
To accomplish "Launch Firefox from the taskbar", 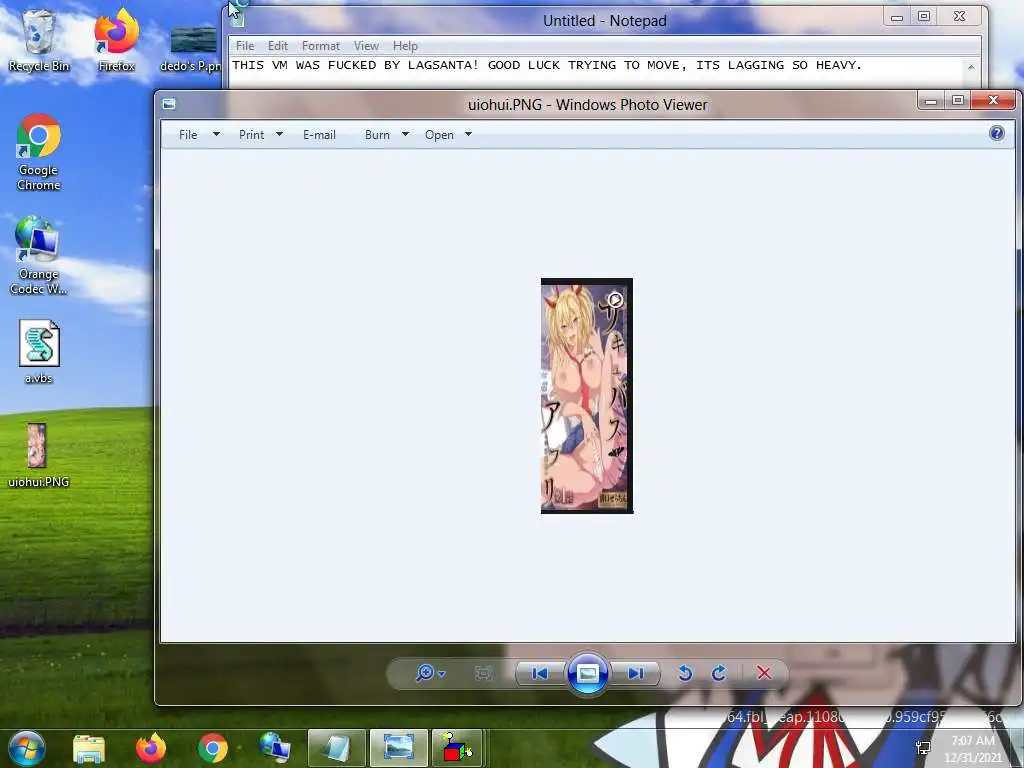I will (151, 748).
